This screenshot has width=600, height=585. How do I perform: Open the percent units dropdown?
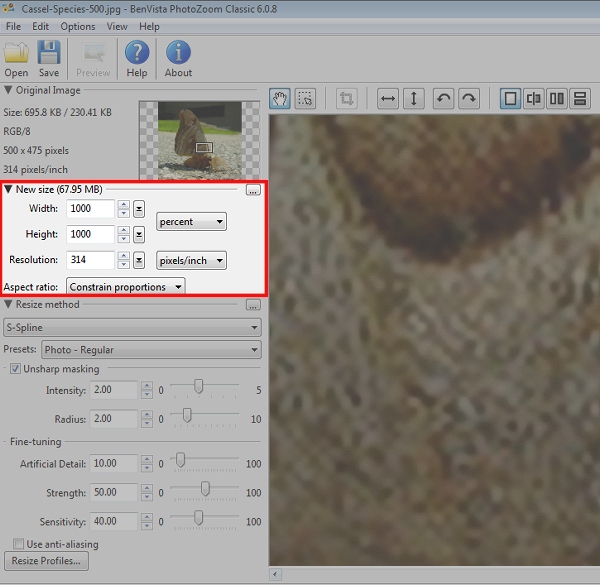click(x=191, y=222)
